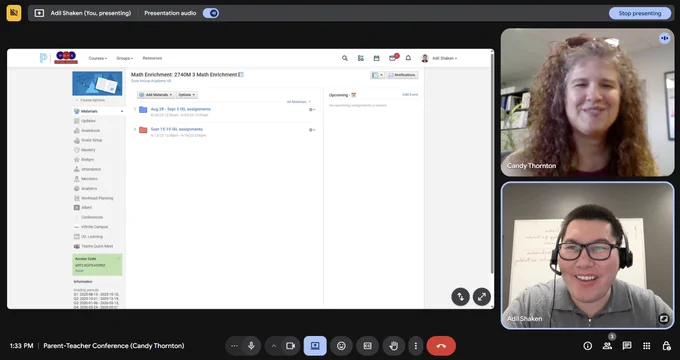Open Course Options under course image

click(92, 100)
